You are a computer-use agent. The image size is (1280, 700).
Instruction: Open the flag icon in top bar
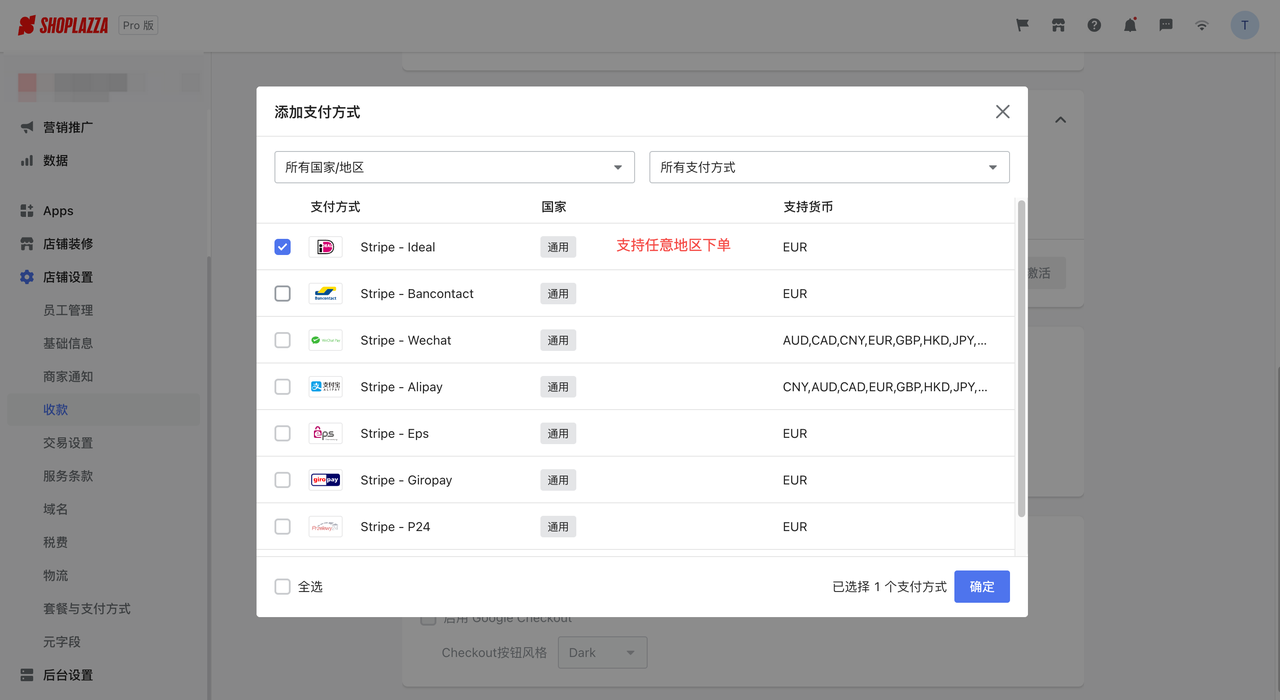(1022, 25)
